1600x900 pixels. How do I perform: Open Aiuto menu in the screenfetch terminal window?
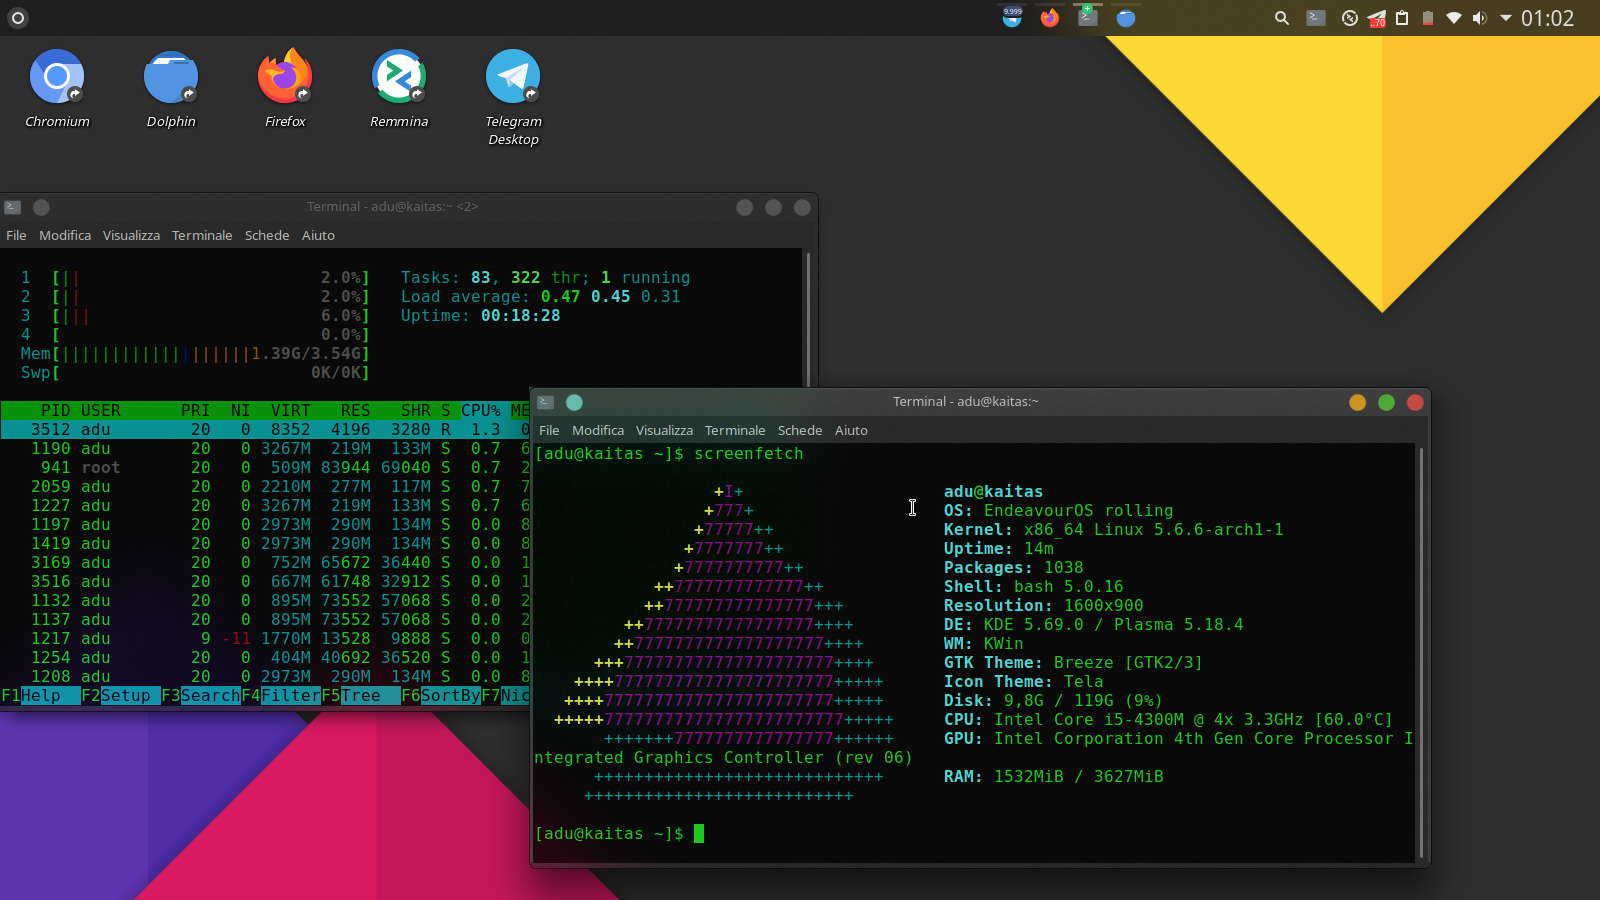click(x=851, y=430)
